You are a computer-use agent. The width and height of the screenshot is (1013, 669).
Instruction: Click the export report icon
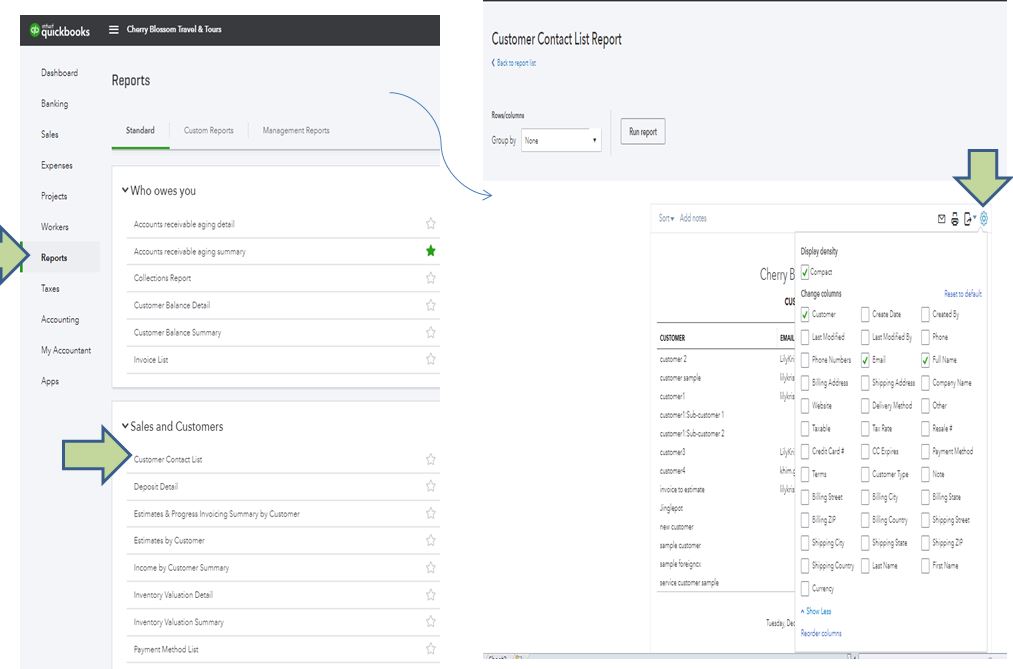[x=968, y=220]
